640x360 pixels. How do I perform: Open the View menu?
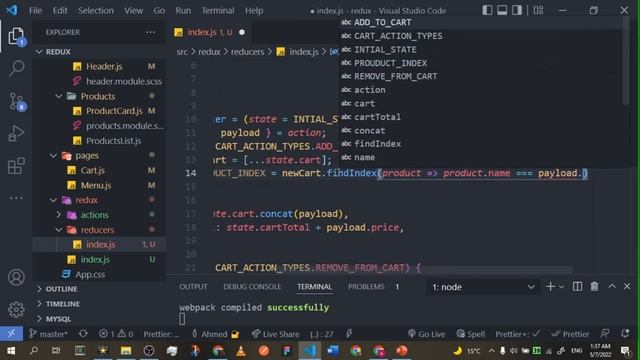(x=133, y=11)
